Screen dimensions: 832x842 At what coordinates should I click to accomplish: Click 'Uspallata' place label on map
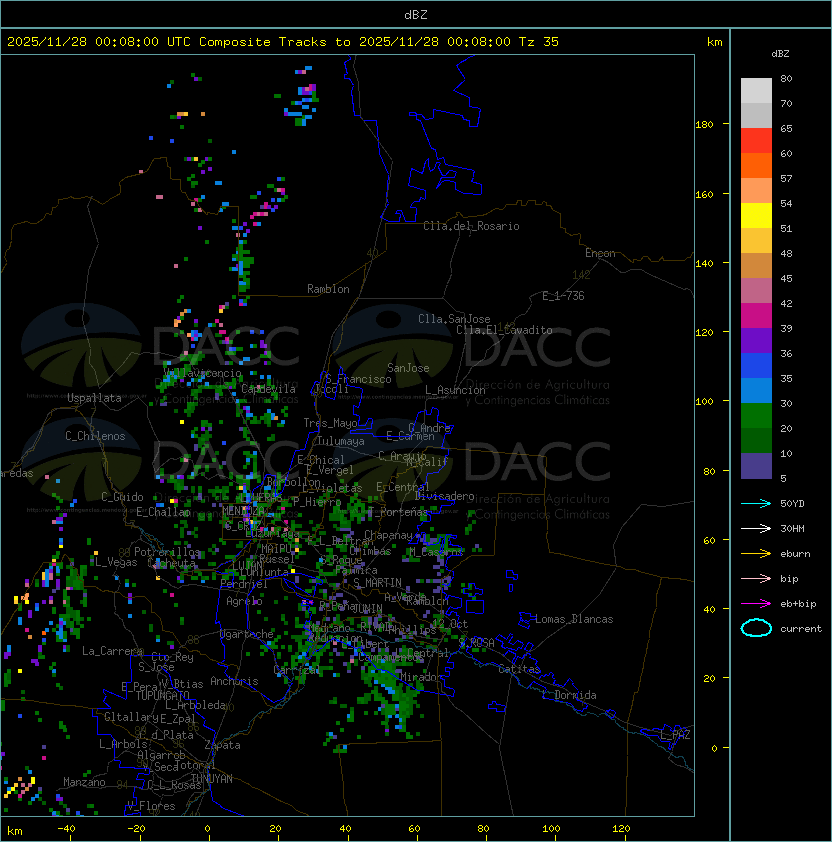click(x=94, y=398)
